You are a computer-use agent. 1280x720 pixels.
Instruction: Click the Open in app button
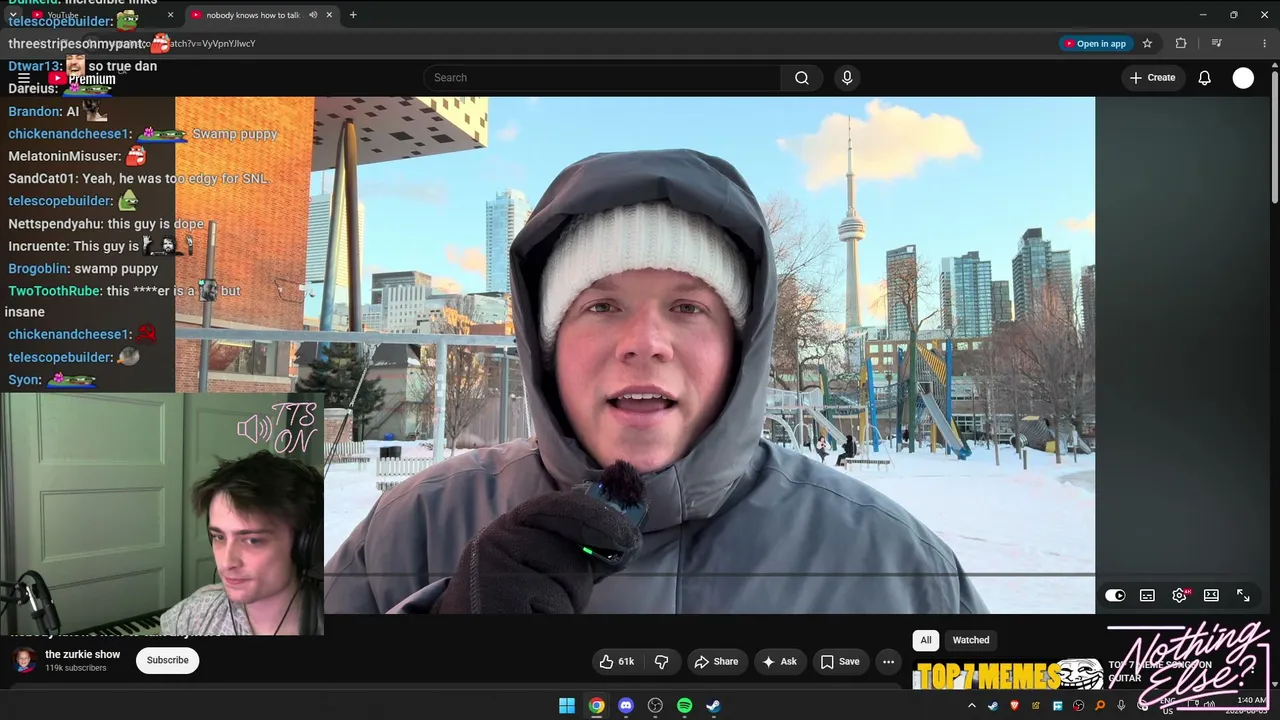coord(1095,44)
